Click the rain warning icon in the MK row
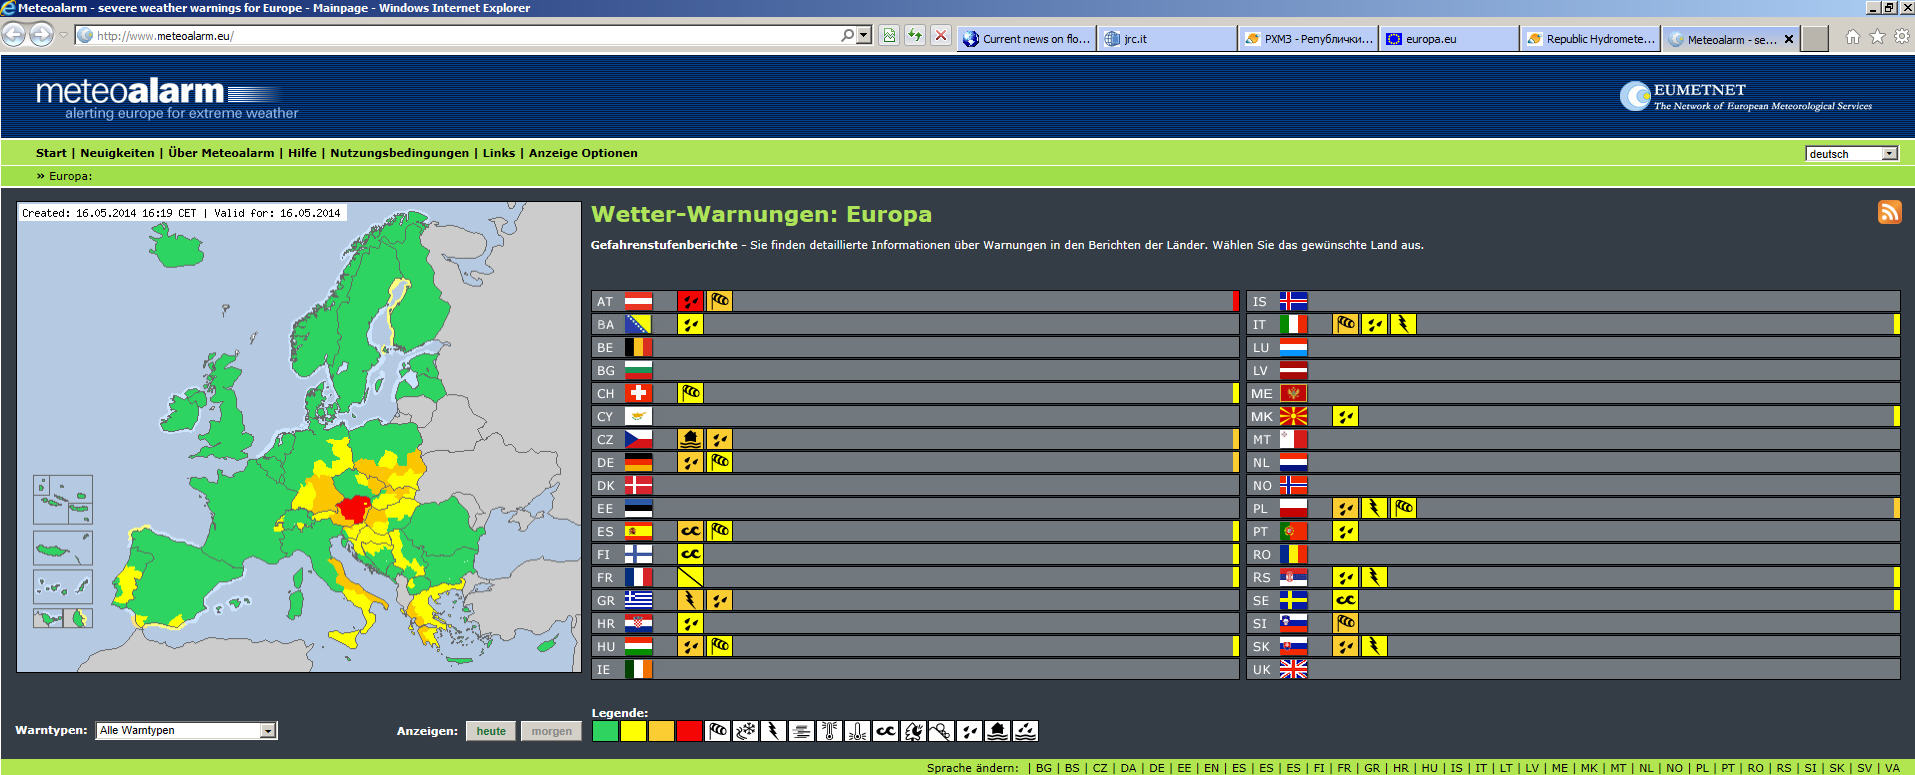 [1346, 416]
